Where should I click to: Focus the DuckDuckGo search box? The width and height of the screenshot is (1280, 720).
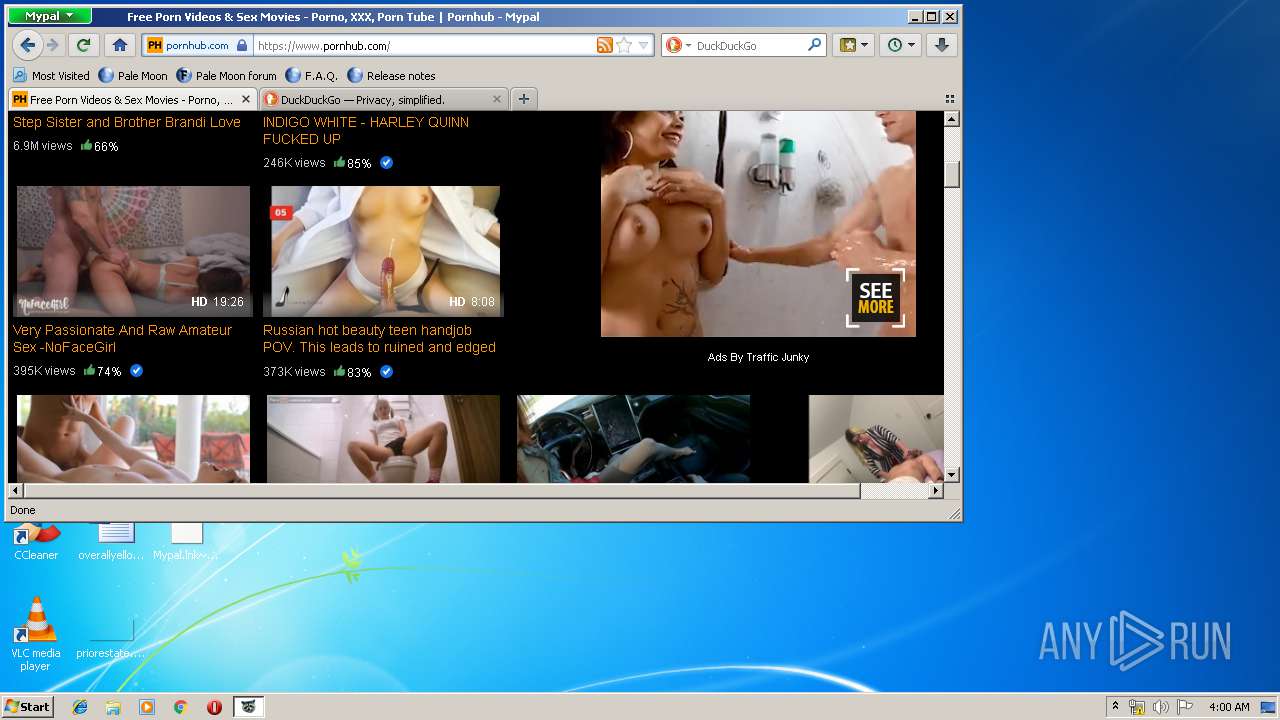point(750,45)
